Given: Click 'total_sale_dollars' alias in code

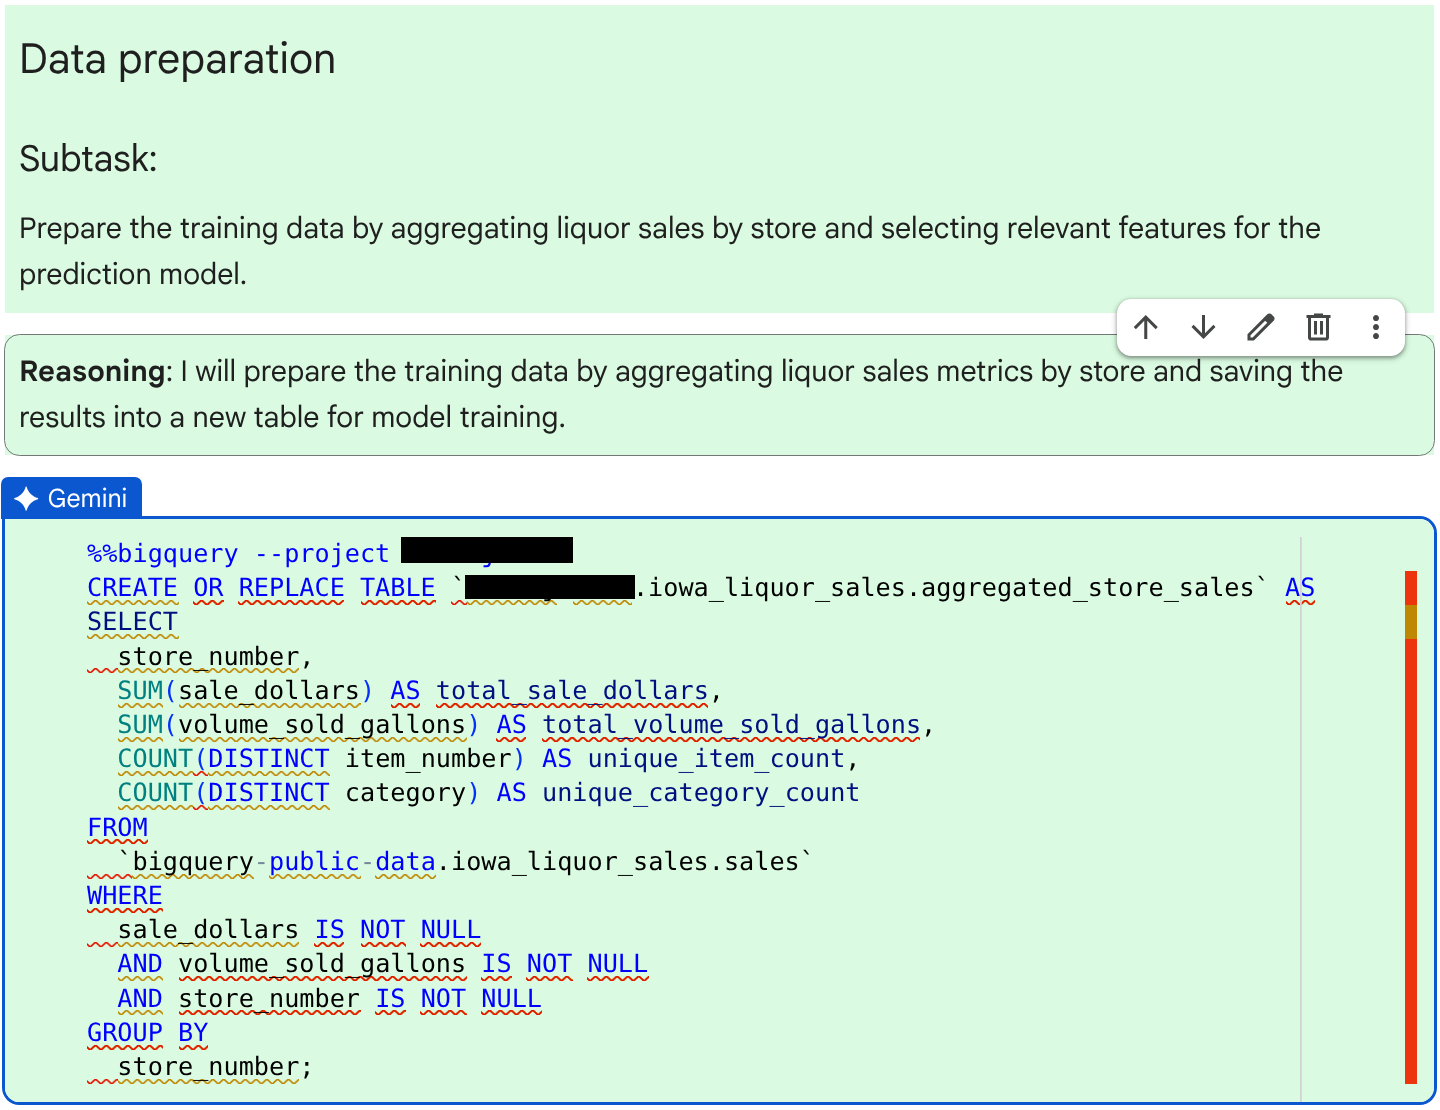Looking at the screenshot, I should (x=572, y=691).
